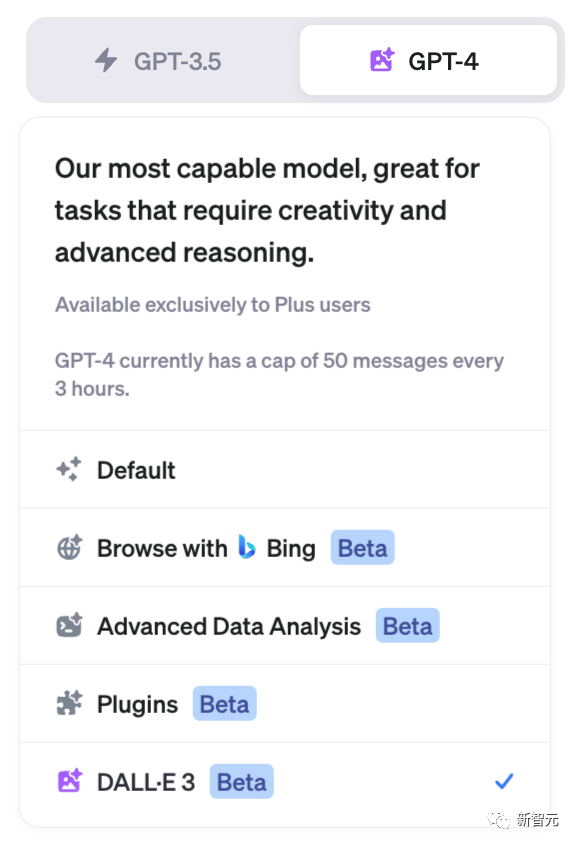Click the Beta badge next to DALL·E 3
Image resolution: width=577 pixels, height=845 pixels.
[x=242, y=781]
